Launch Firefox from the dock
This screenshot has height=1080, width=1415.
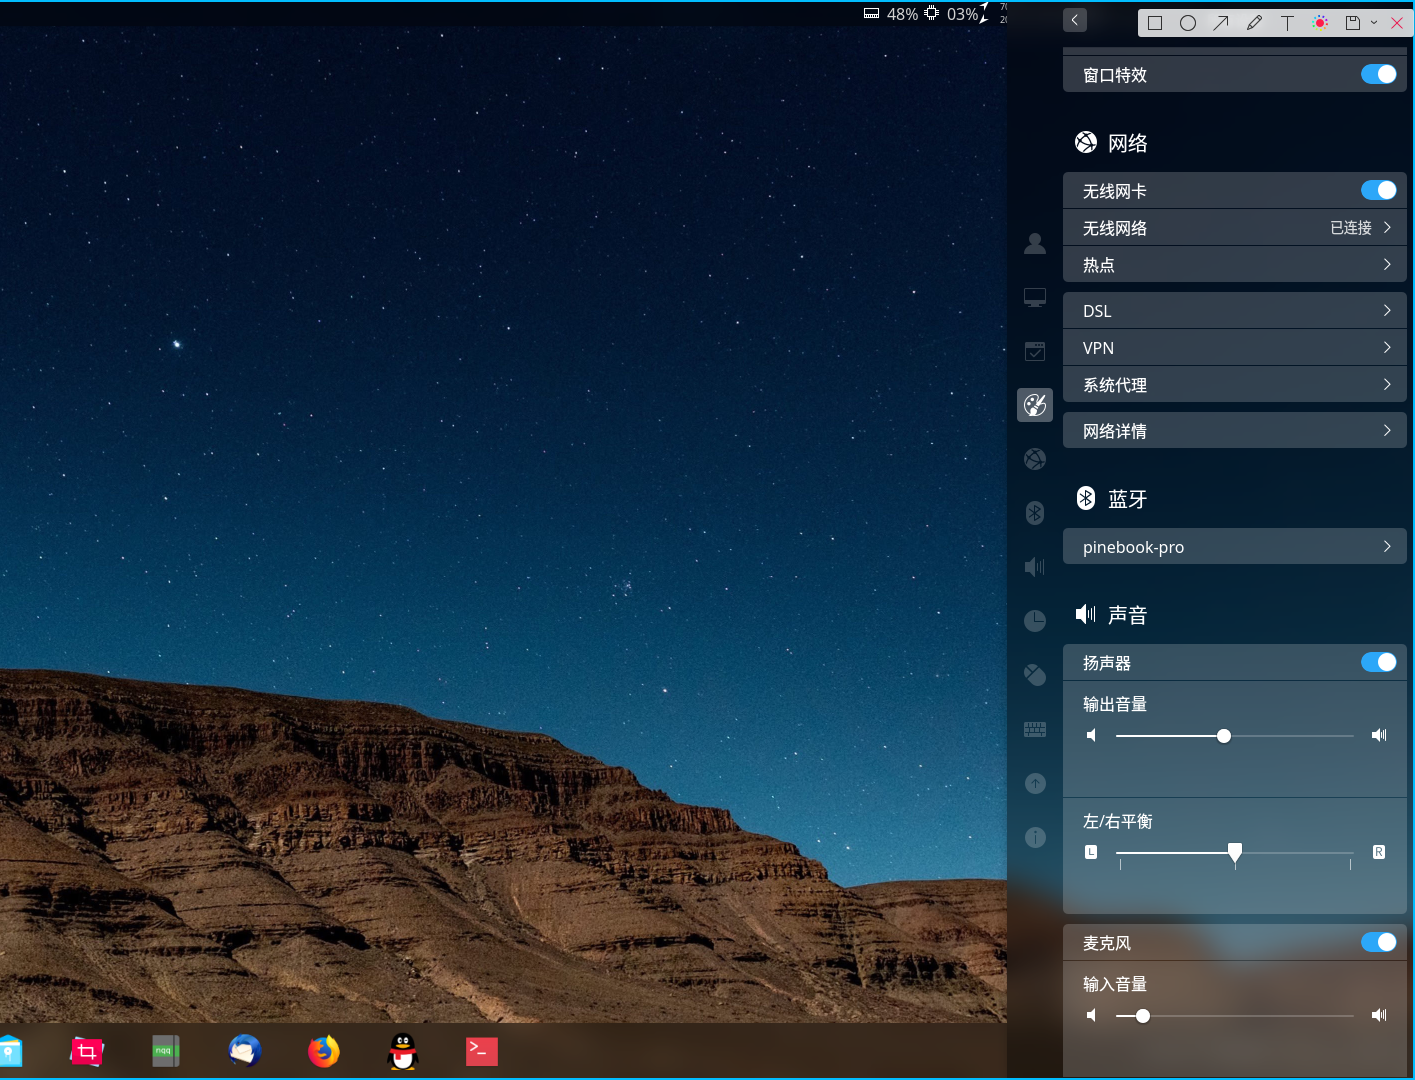[x=323, y=1051]
